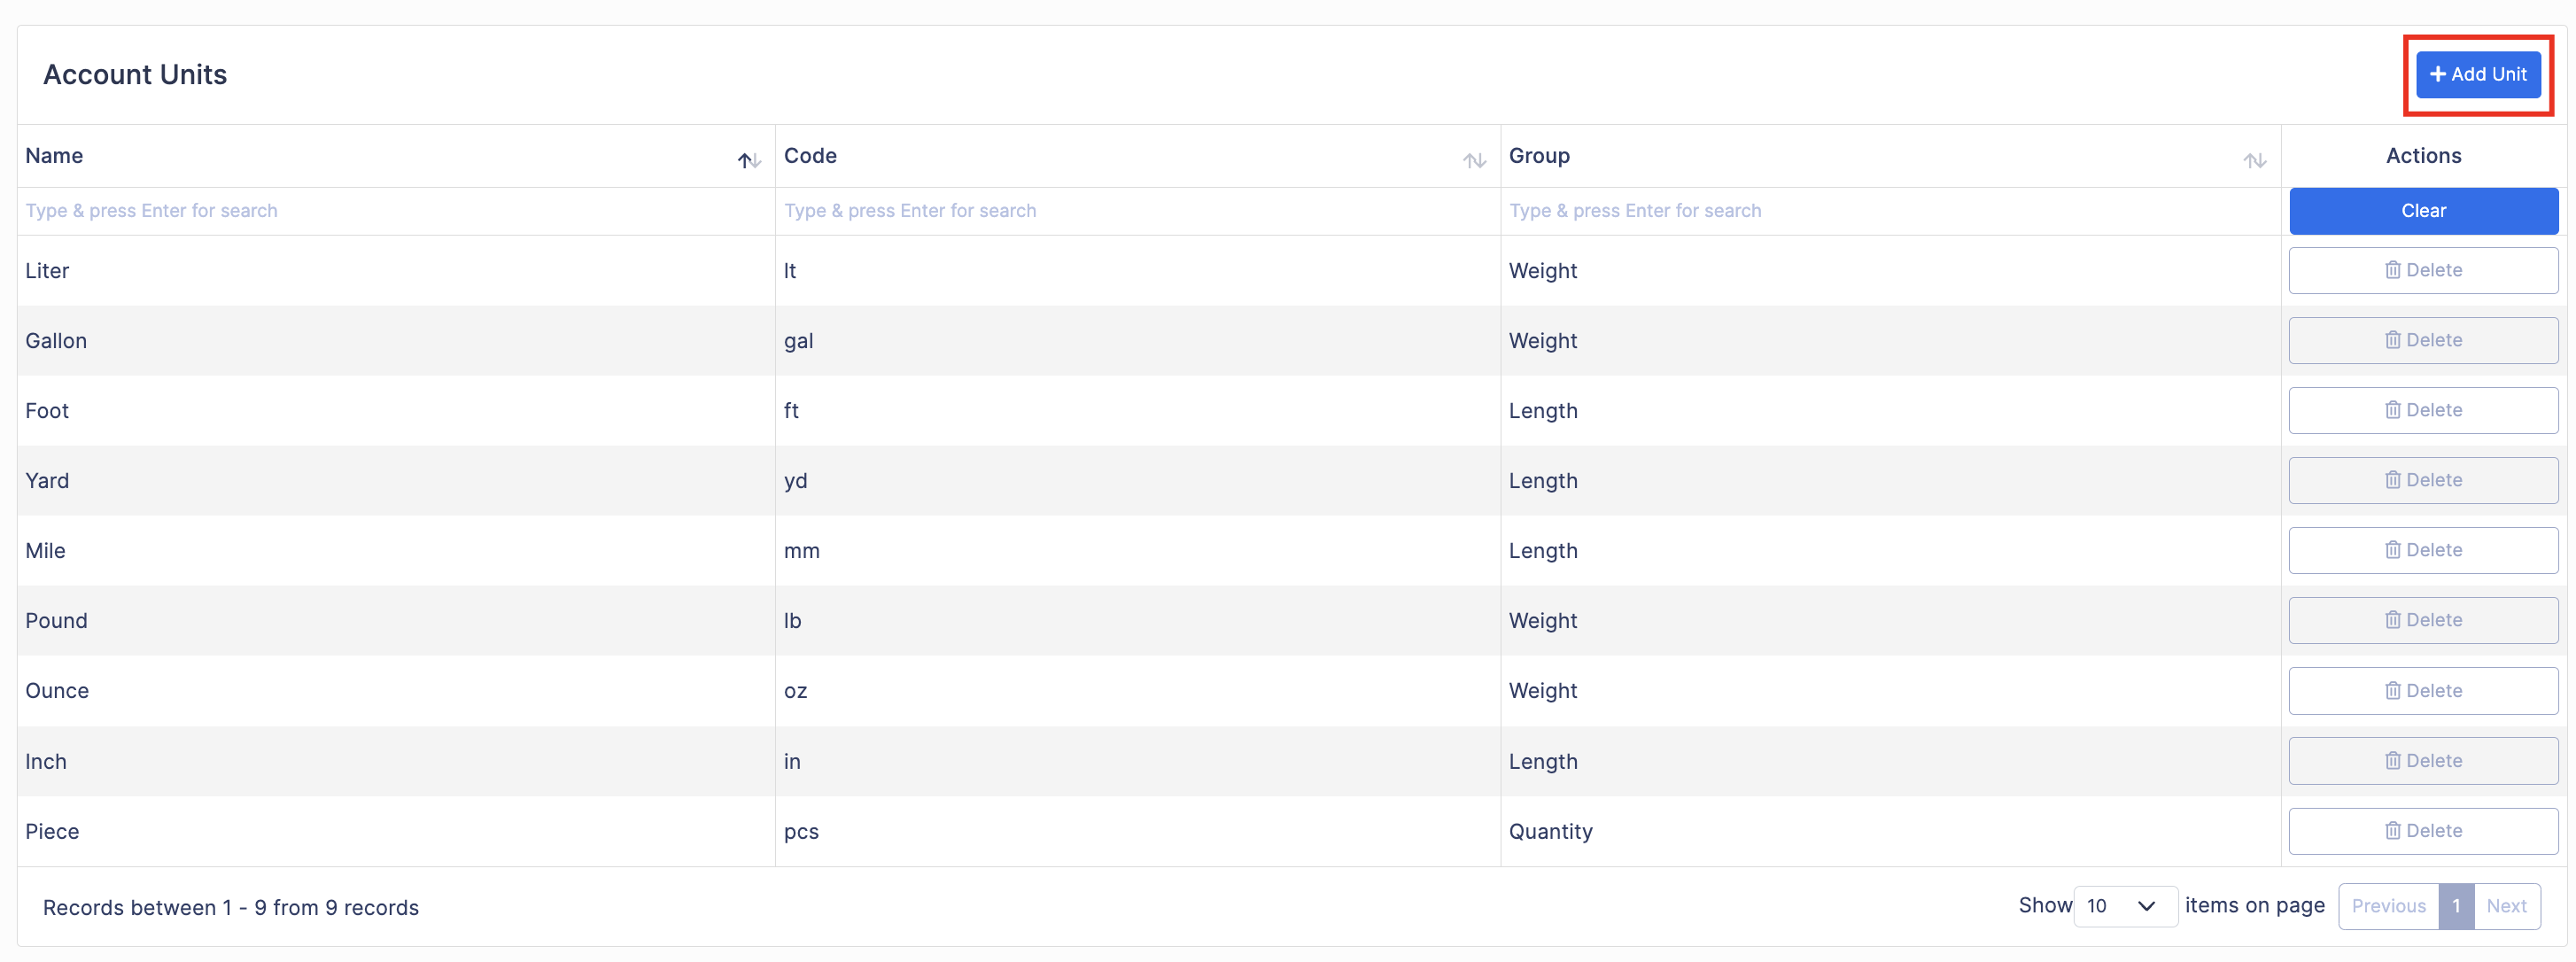This screenshot has width=2576, height=962.
Task: Sort table by Group column arrows
Action: (2254, 160)
